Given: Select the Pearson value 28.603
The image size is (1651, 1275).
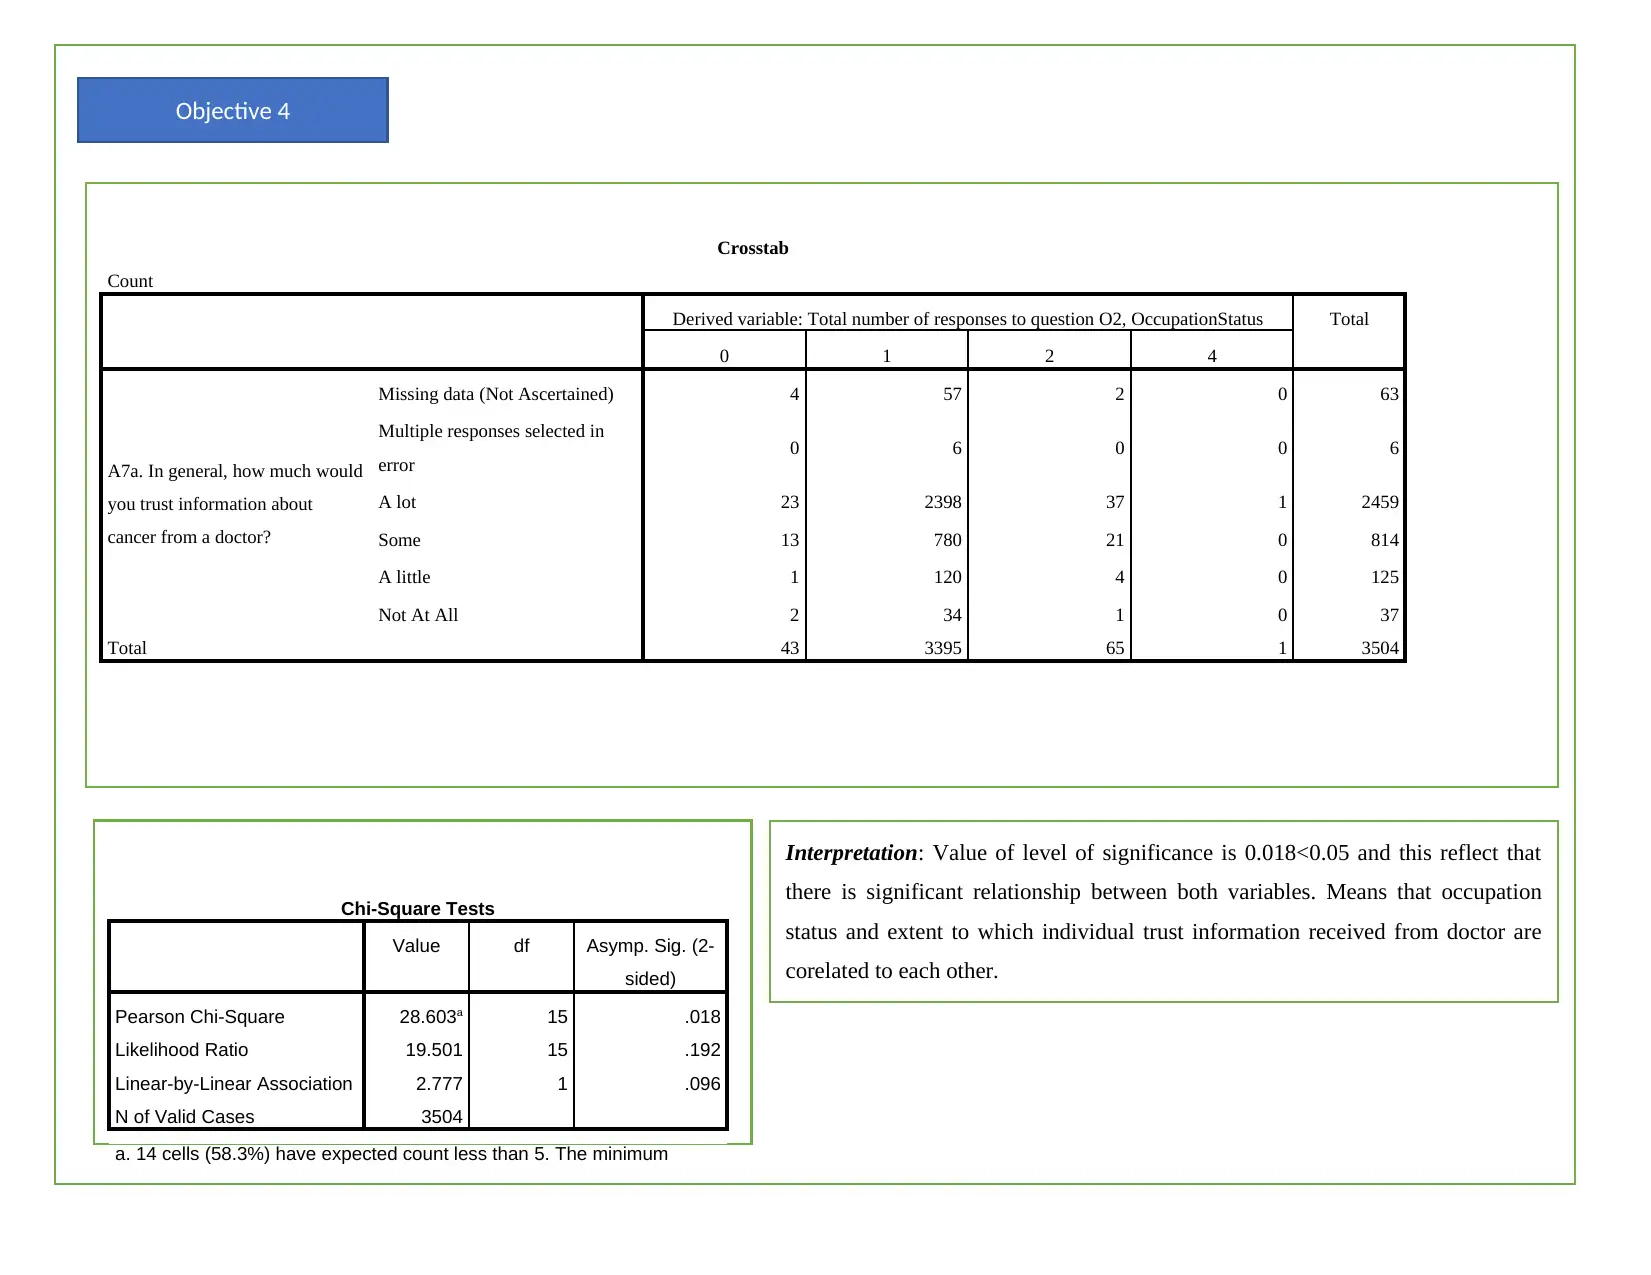Looking at the screenshot, I should (430, 1017).
